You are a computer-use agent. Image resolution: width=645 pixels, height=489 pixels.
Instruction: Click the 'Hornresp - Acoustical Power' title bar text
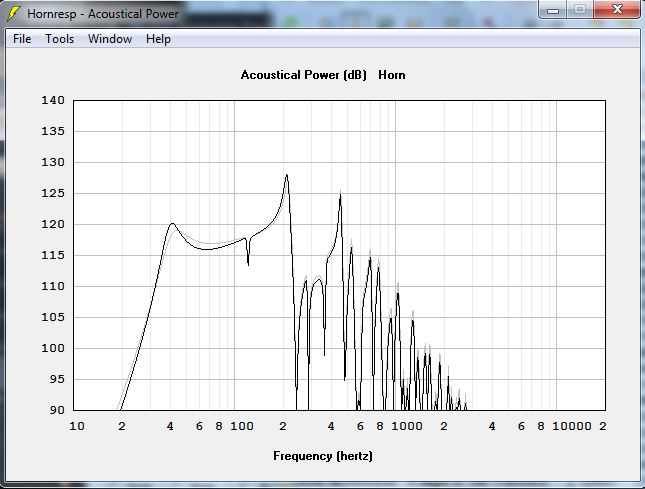[103, 14]
